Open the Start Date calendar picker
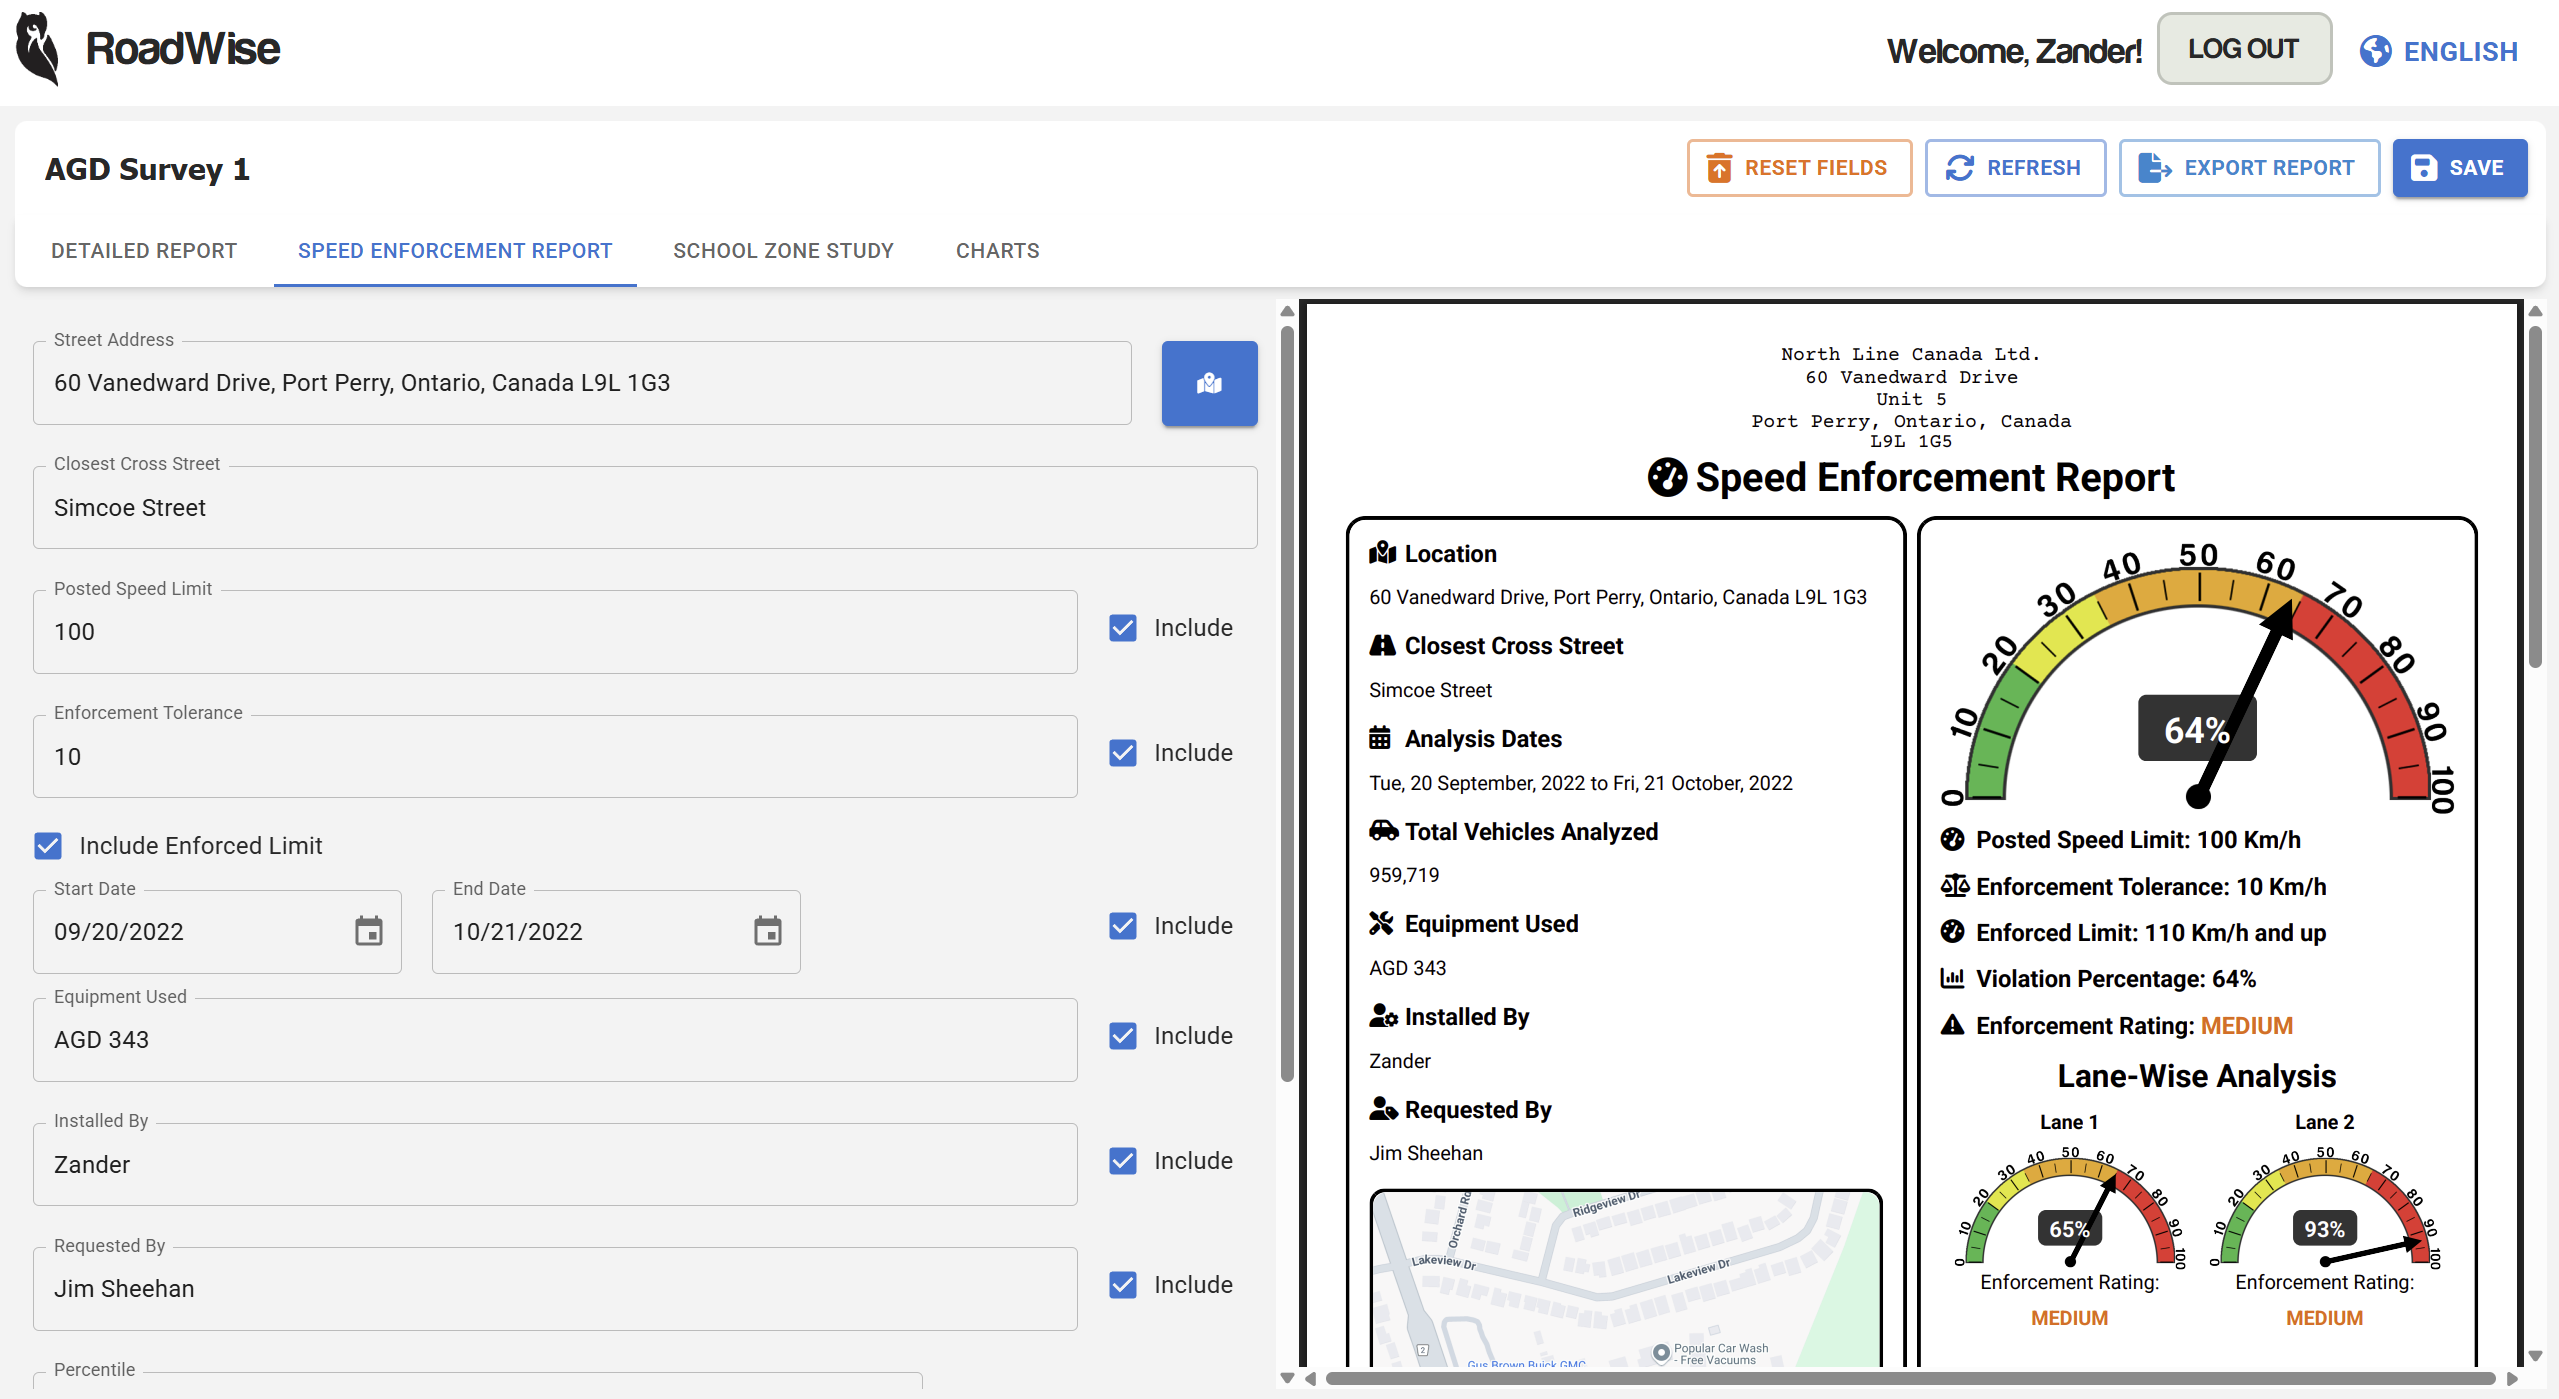Screen dimensions: 2559x1399 [x=368, y=931]
